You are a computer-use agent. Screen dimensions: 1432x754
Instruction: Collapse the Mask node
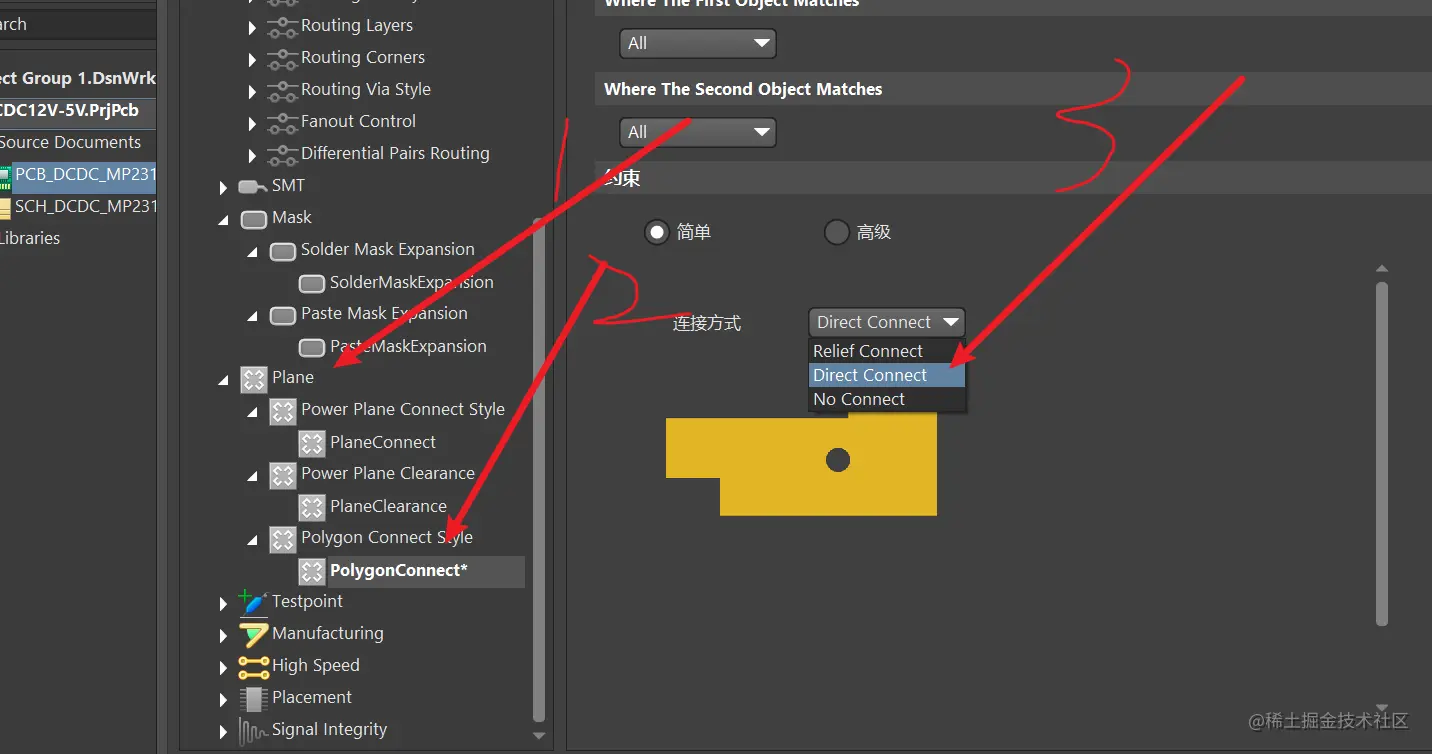pos(223,219)
